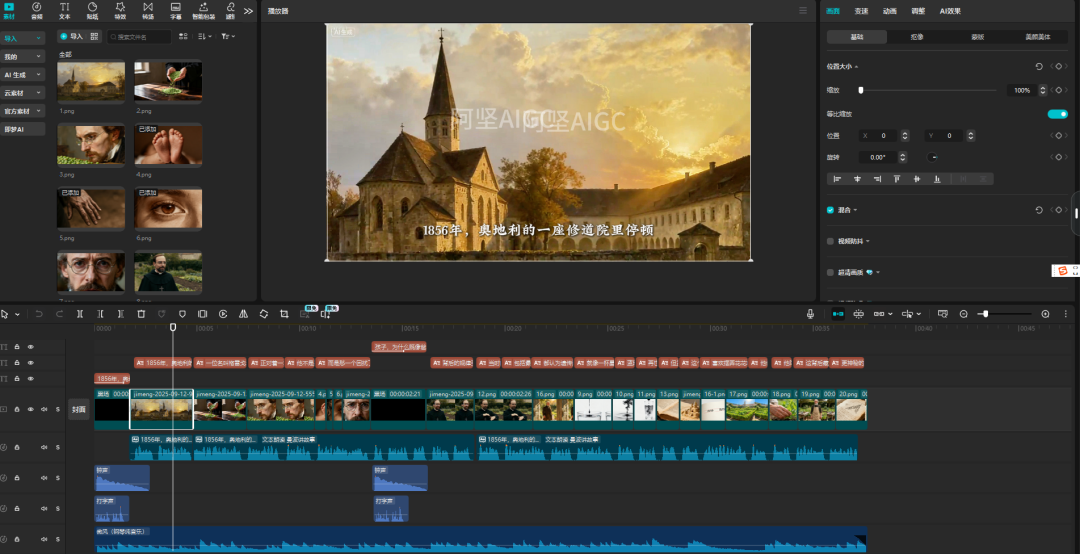Enable the 超清画质 checkbox
Screen dimensions: 1080x554
coord(830,272)
